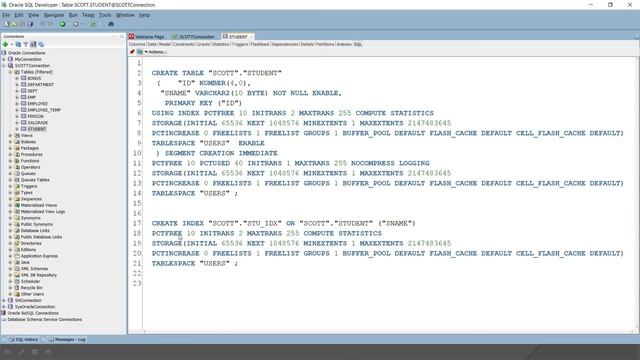
Task: Open the SQL sub-tab
Action: point(358,44)
